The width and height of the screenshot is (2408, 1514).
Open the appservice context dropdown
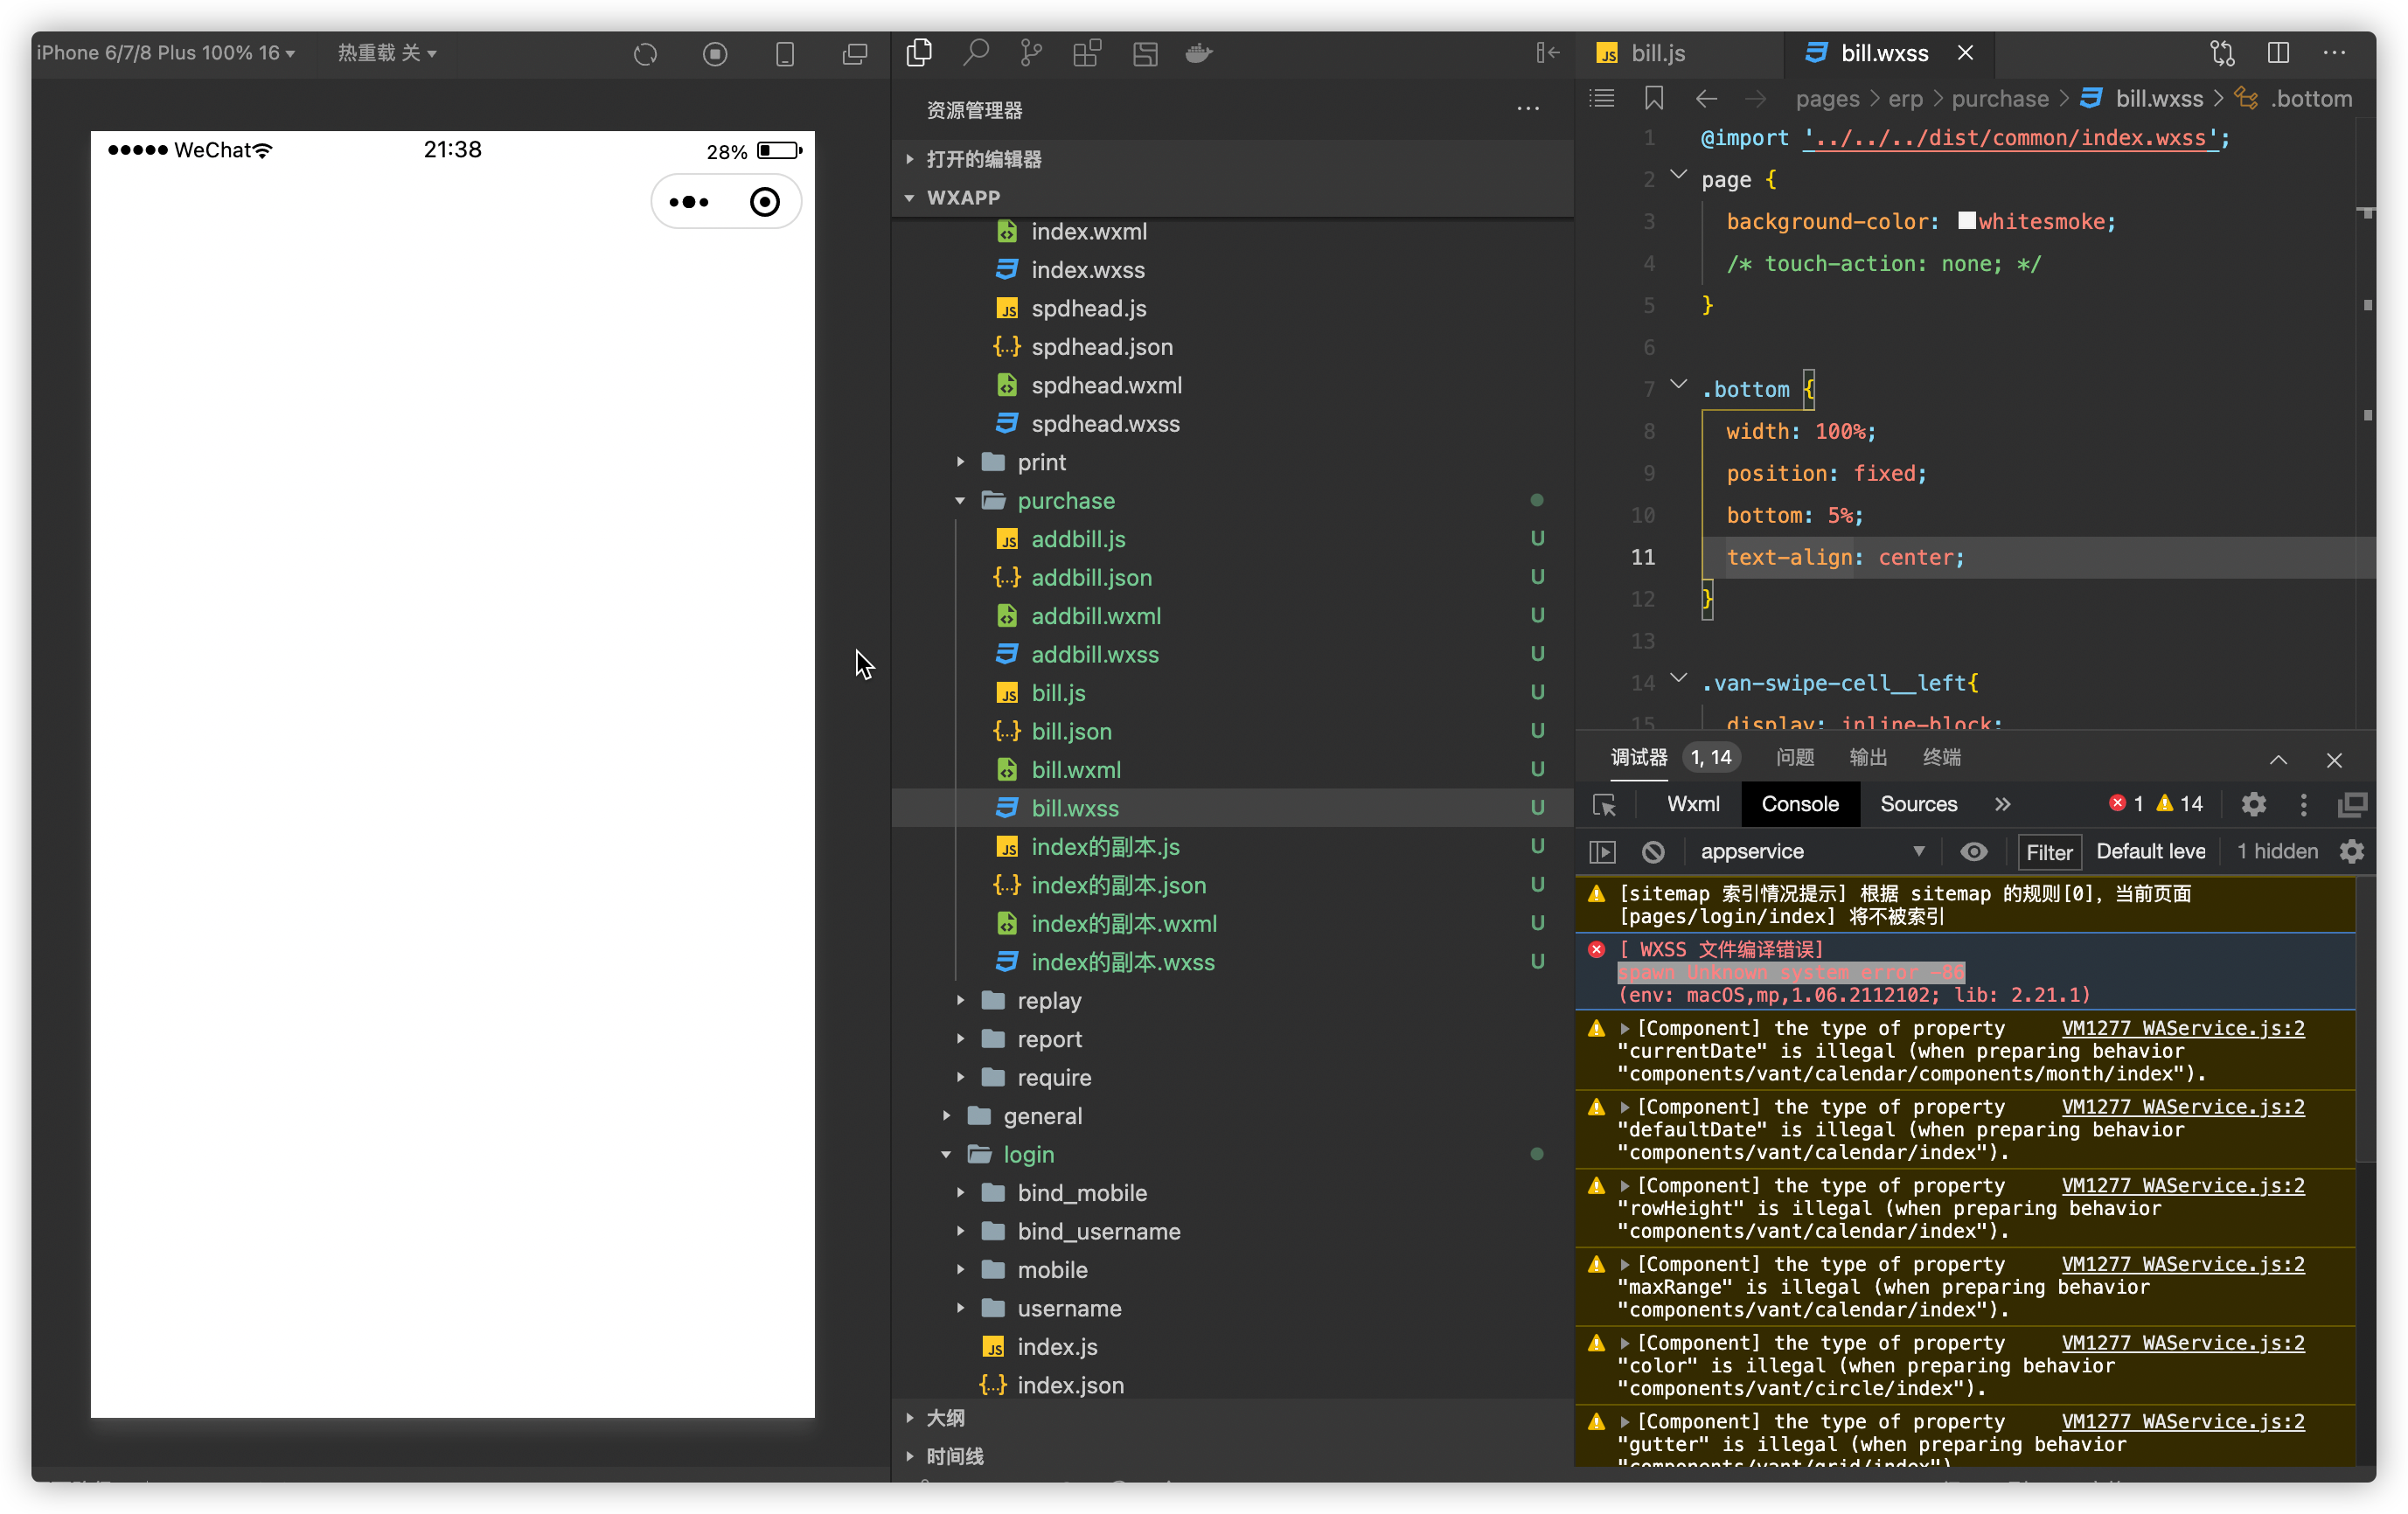[1811, 851]
